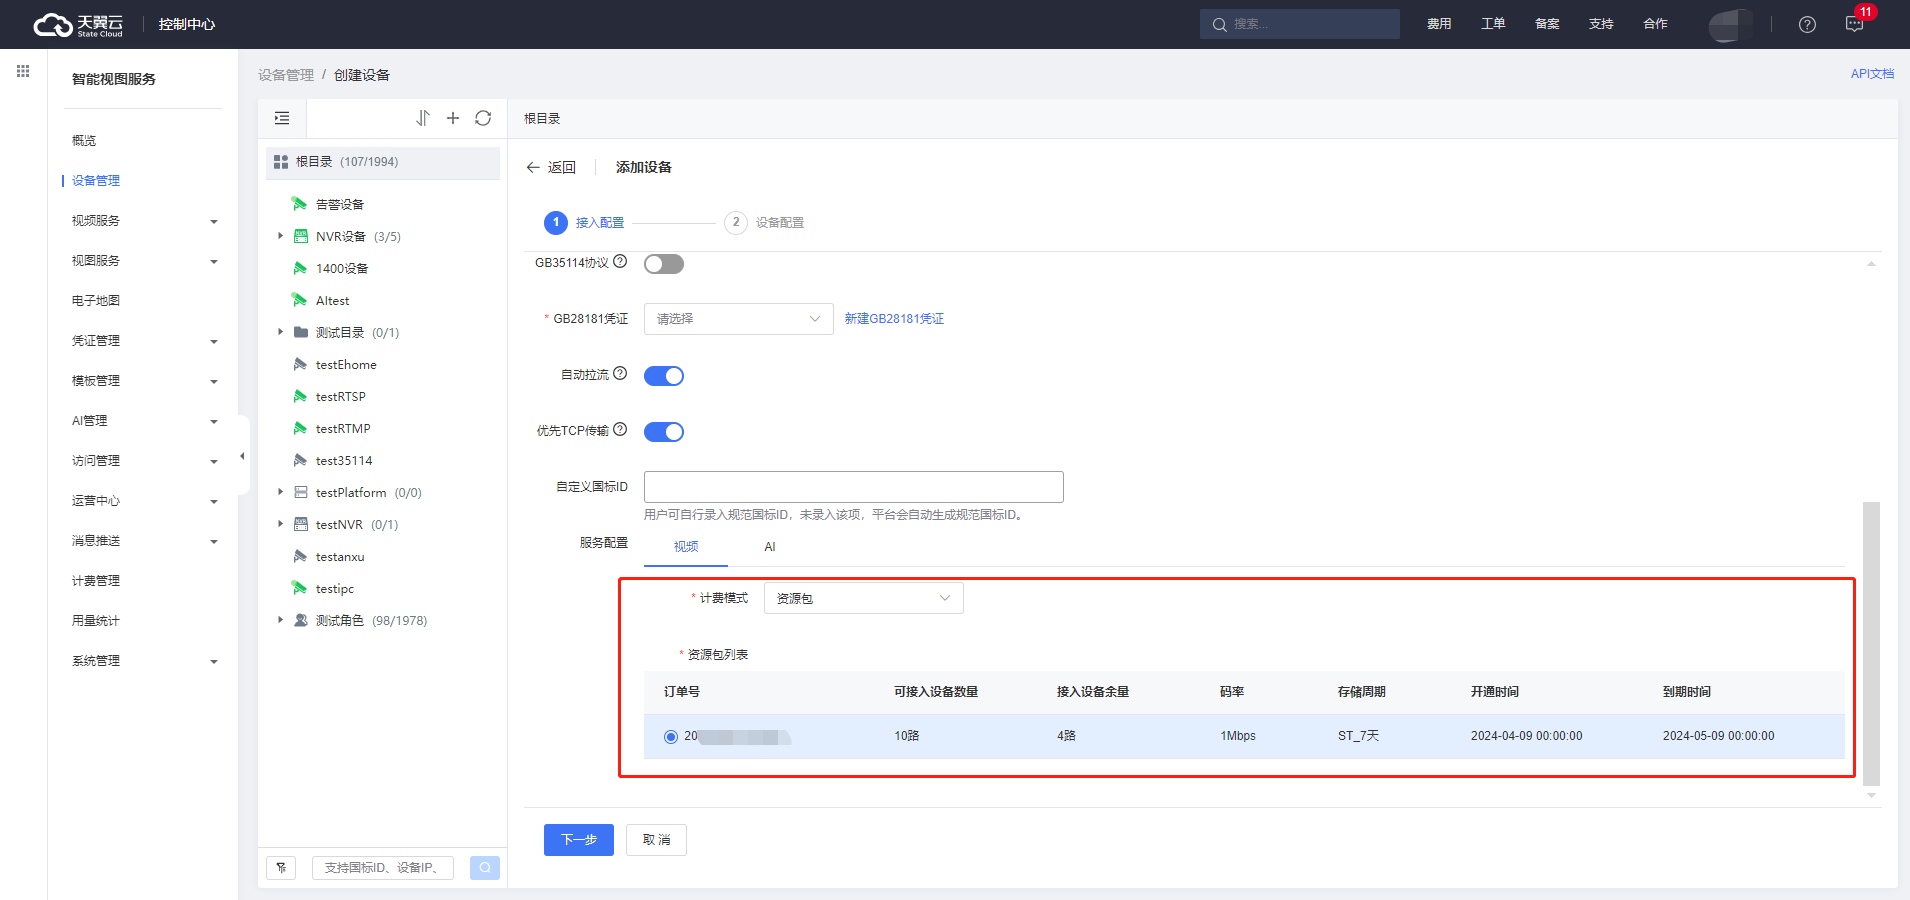
Task: Select the test35114 device
Action: click(x=343, y=460)
